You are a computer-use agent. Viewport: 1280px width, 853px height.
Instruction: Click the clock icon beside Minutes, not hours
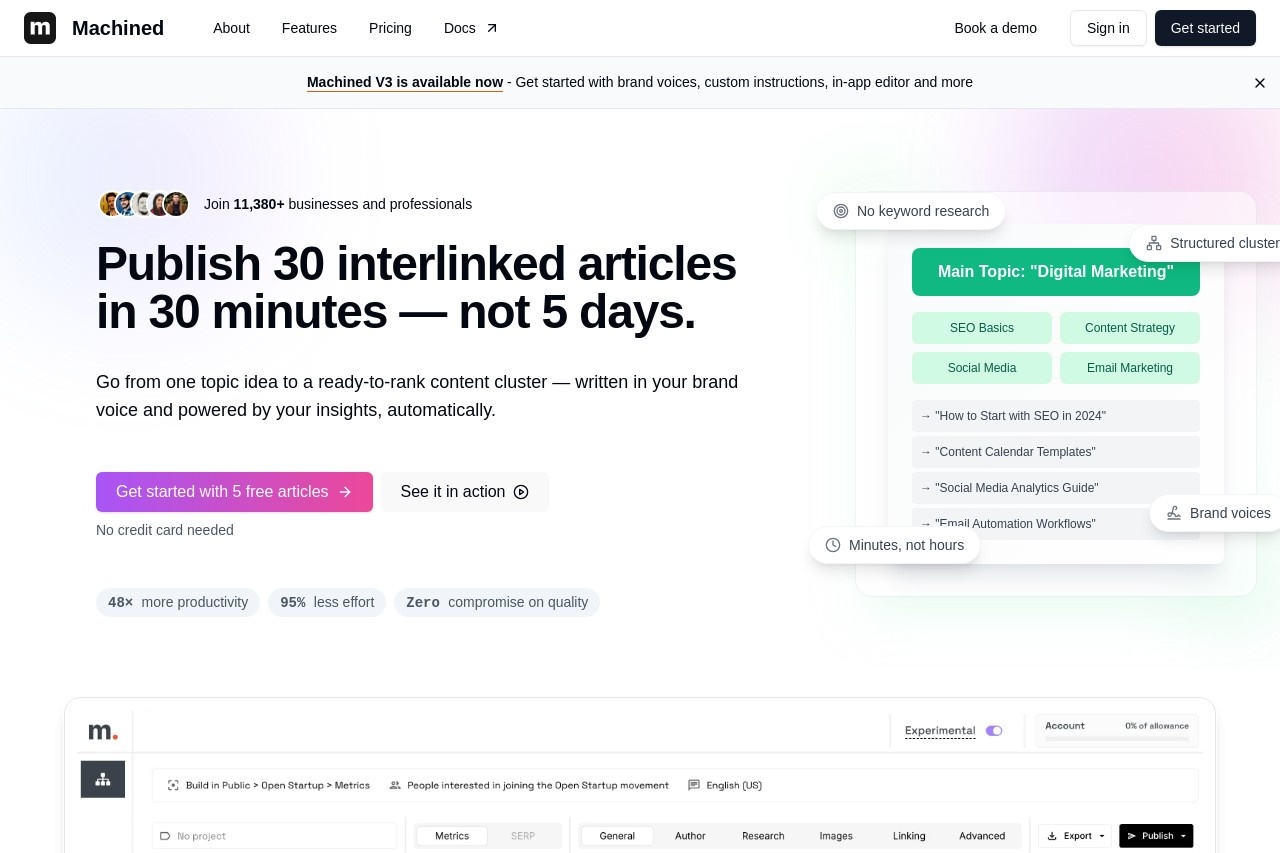pyautogui.click(x=833, y=545)
